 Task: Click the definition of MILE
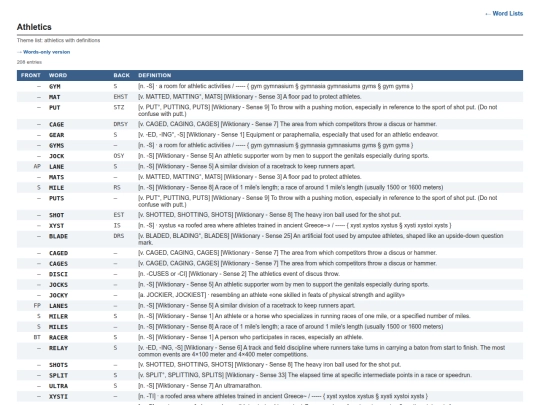pyautogui.click(x=291, y=188)
